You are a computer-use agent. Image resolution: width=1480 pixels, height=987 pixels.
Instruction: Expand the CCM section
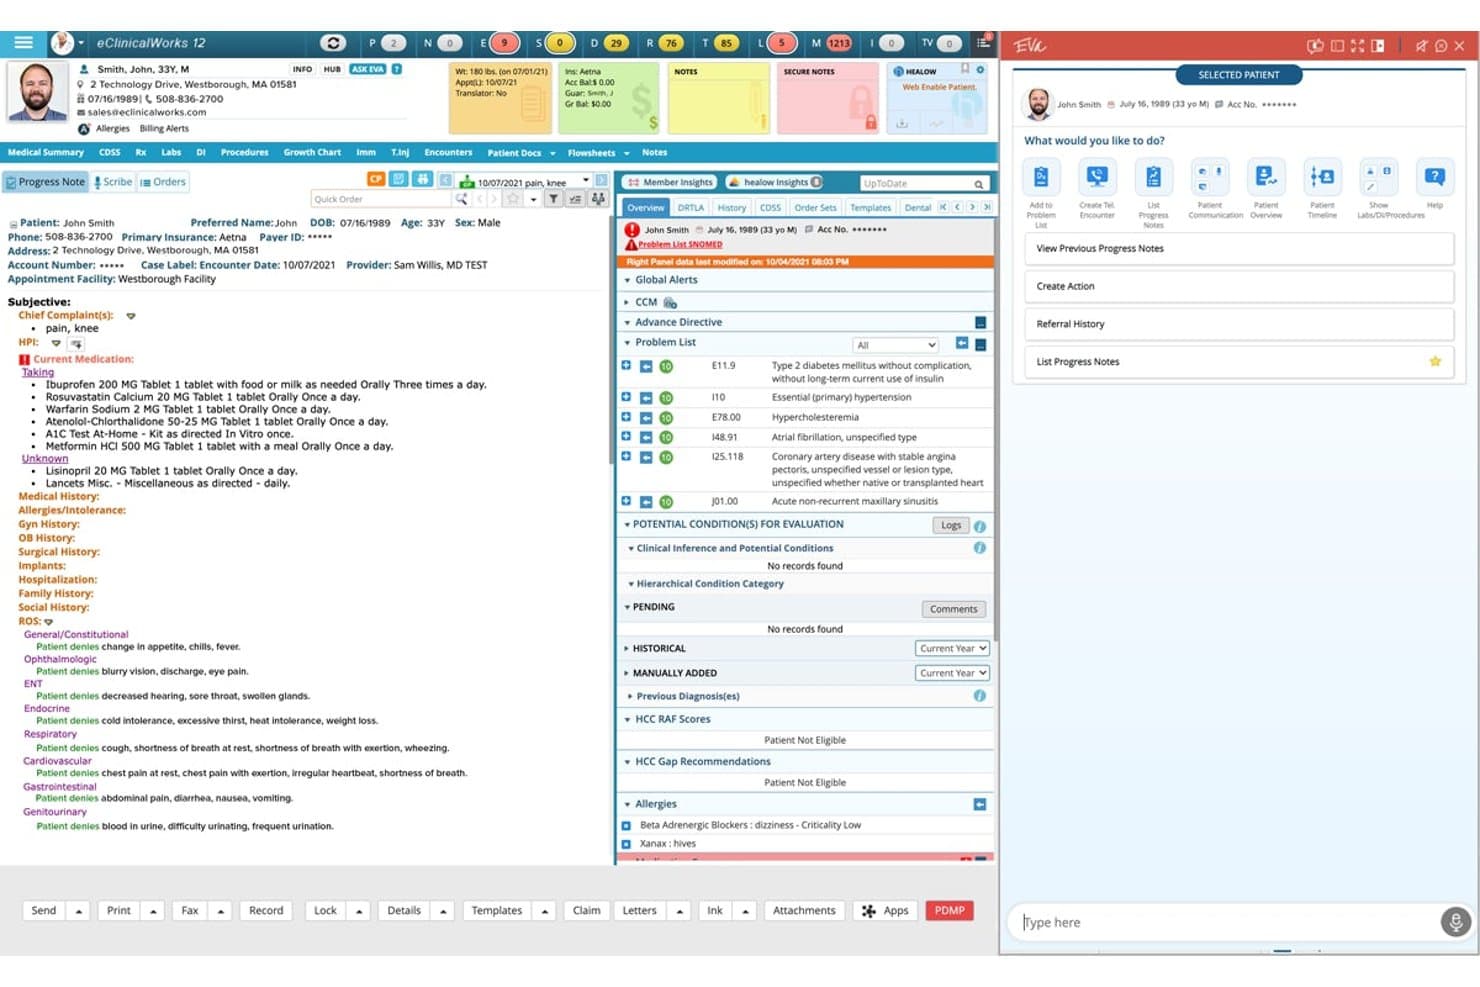(627, 302)
